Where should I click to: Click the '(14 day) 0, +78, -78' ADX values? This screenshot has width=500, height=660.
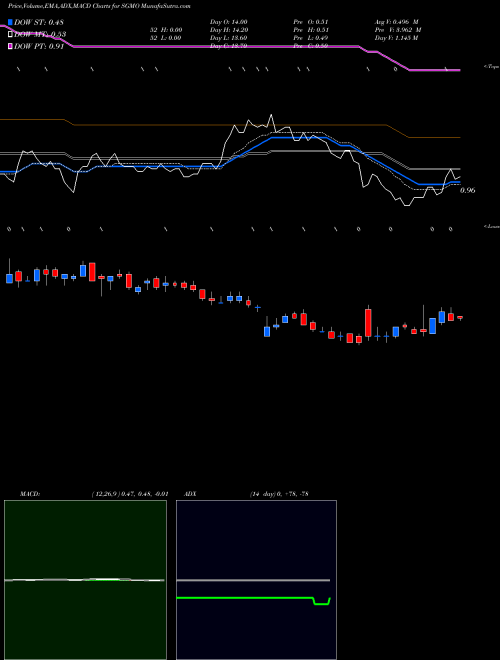click(x=279, y=494)
